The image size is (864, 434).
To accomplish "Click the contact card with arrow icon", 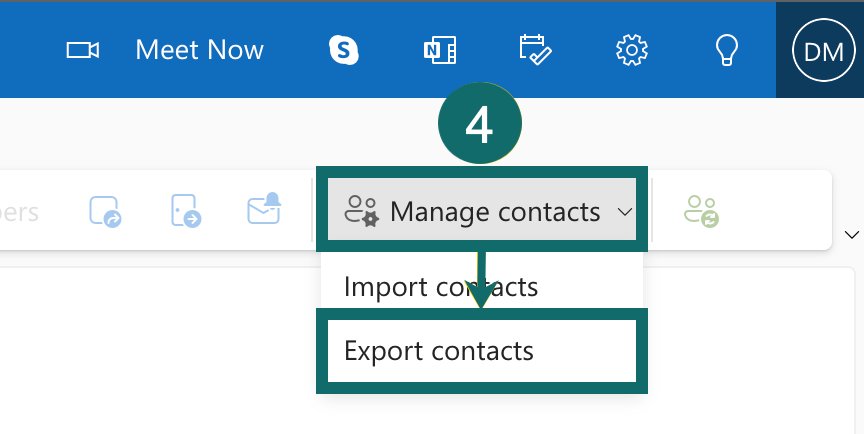I will coord(105,211).
